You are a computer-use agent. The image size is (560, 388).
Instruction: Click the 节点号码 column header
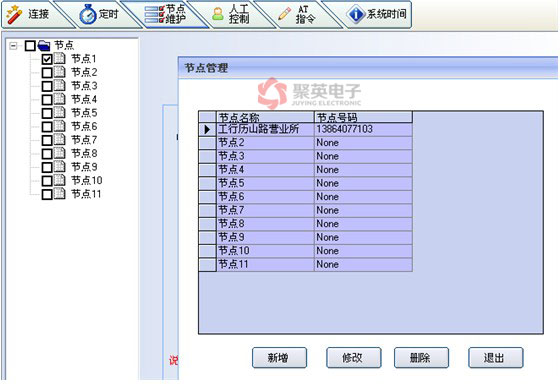363,117
